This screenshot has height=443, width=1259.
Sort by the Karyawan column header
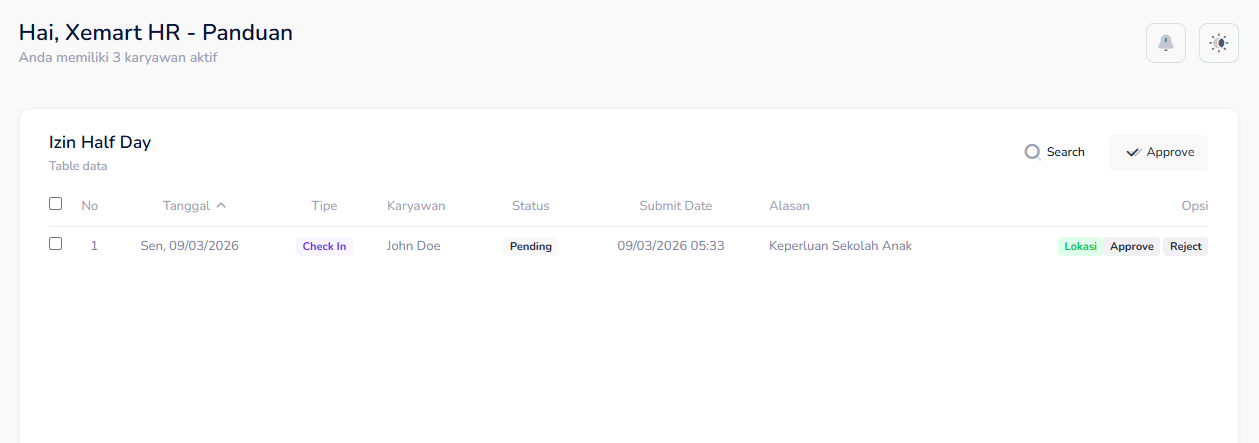point(416,206)
